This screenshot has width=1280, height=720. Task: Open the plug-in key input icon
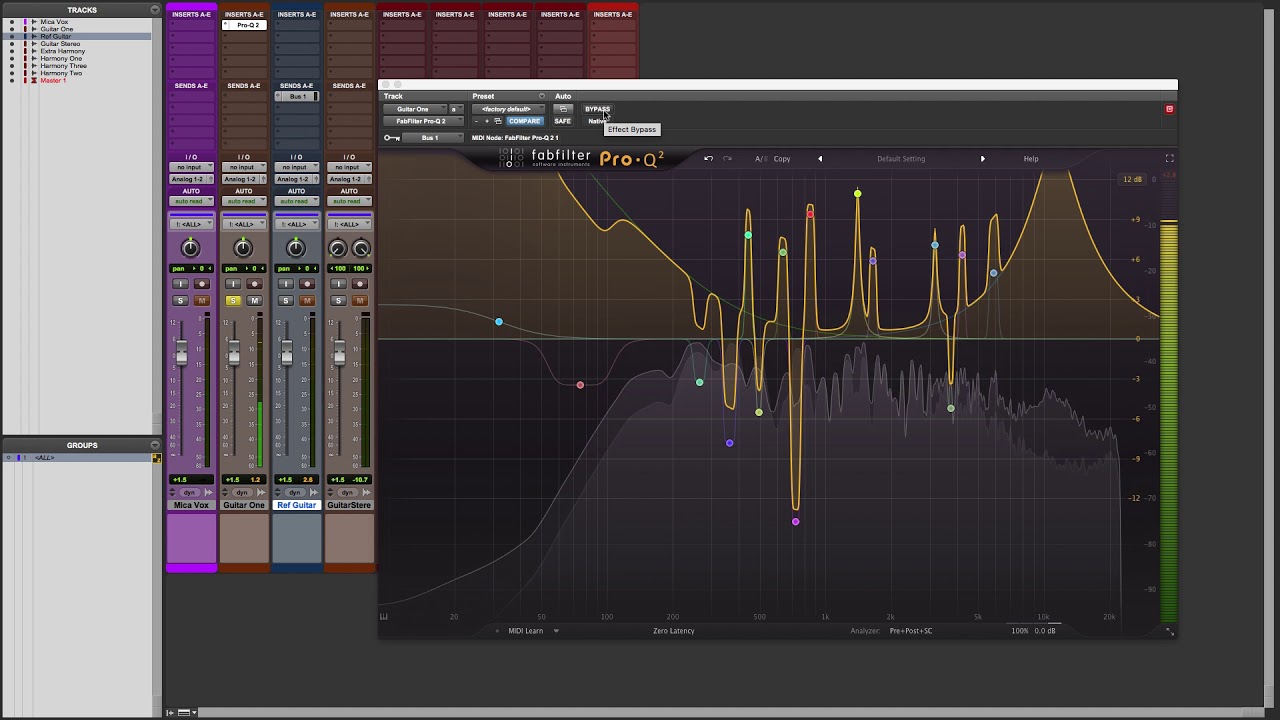tap(391, 138)
